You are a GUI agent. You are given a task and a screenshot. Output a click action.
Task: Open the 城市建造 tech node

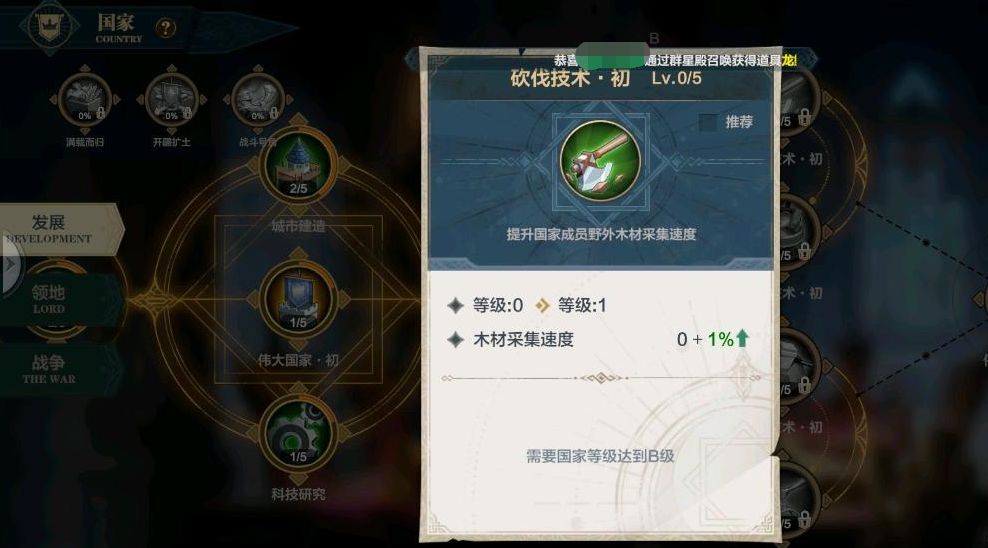point(298,164)
